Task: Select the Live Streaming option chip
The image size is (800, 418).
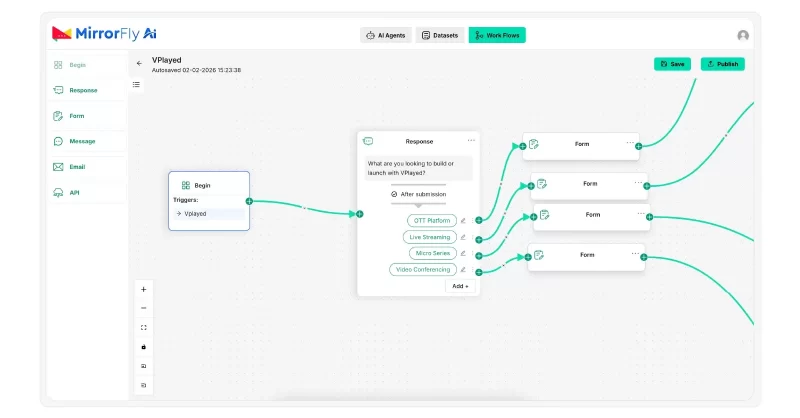Action: [430, 237]
